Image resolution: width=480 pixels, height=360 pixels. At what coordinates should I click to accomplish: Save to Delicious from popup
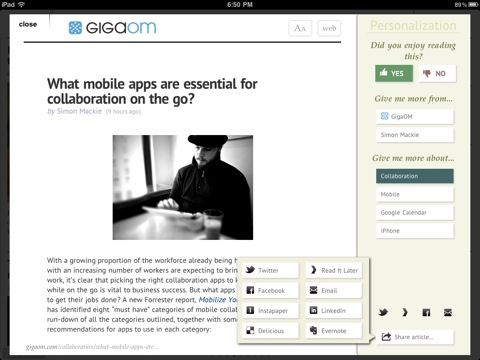[x=270, y=331]
